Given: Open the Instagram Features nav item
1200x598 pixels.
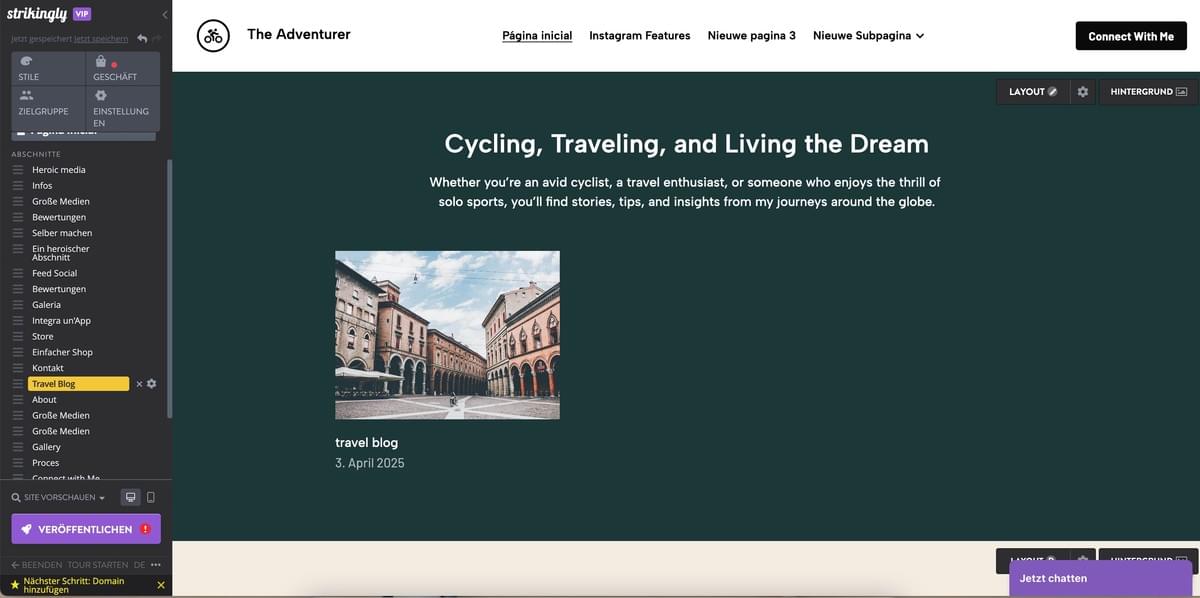Looking at the screenshot, I should (x=640, y=36).
